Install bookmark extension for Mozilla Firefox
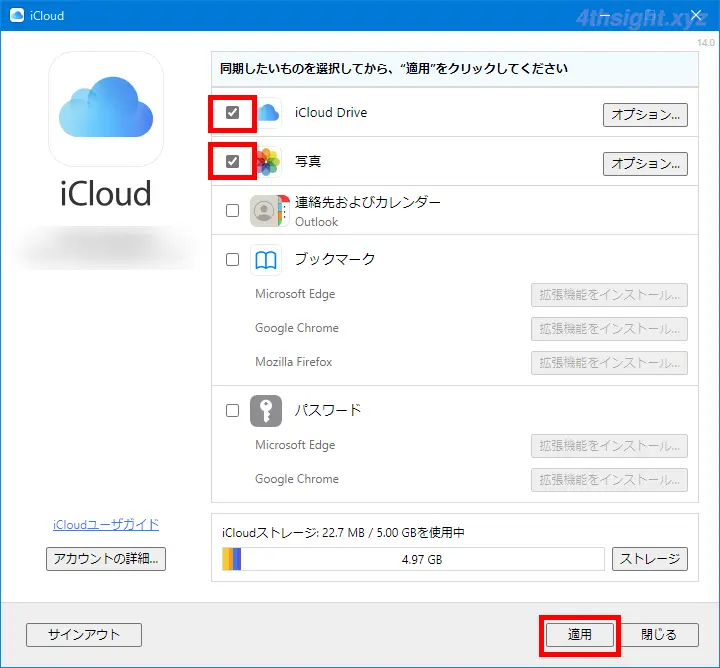The width and height of the screenshot is (720, 668). click(609, 363)
